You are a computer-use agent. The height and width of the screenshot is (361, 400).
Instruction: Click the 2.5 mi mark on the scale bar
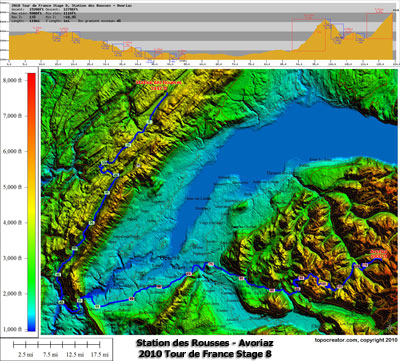pos(25,355)
